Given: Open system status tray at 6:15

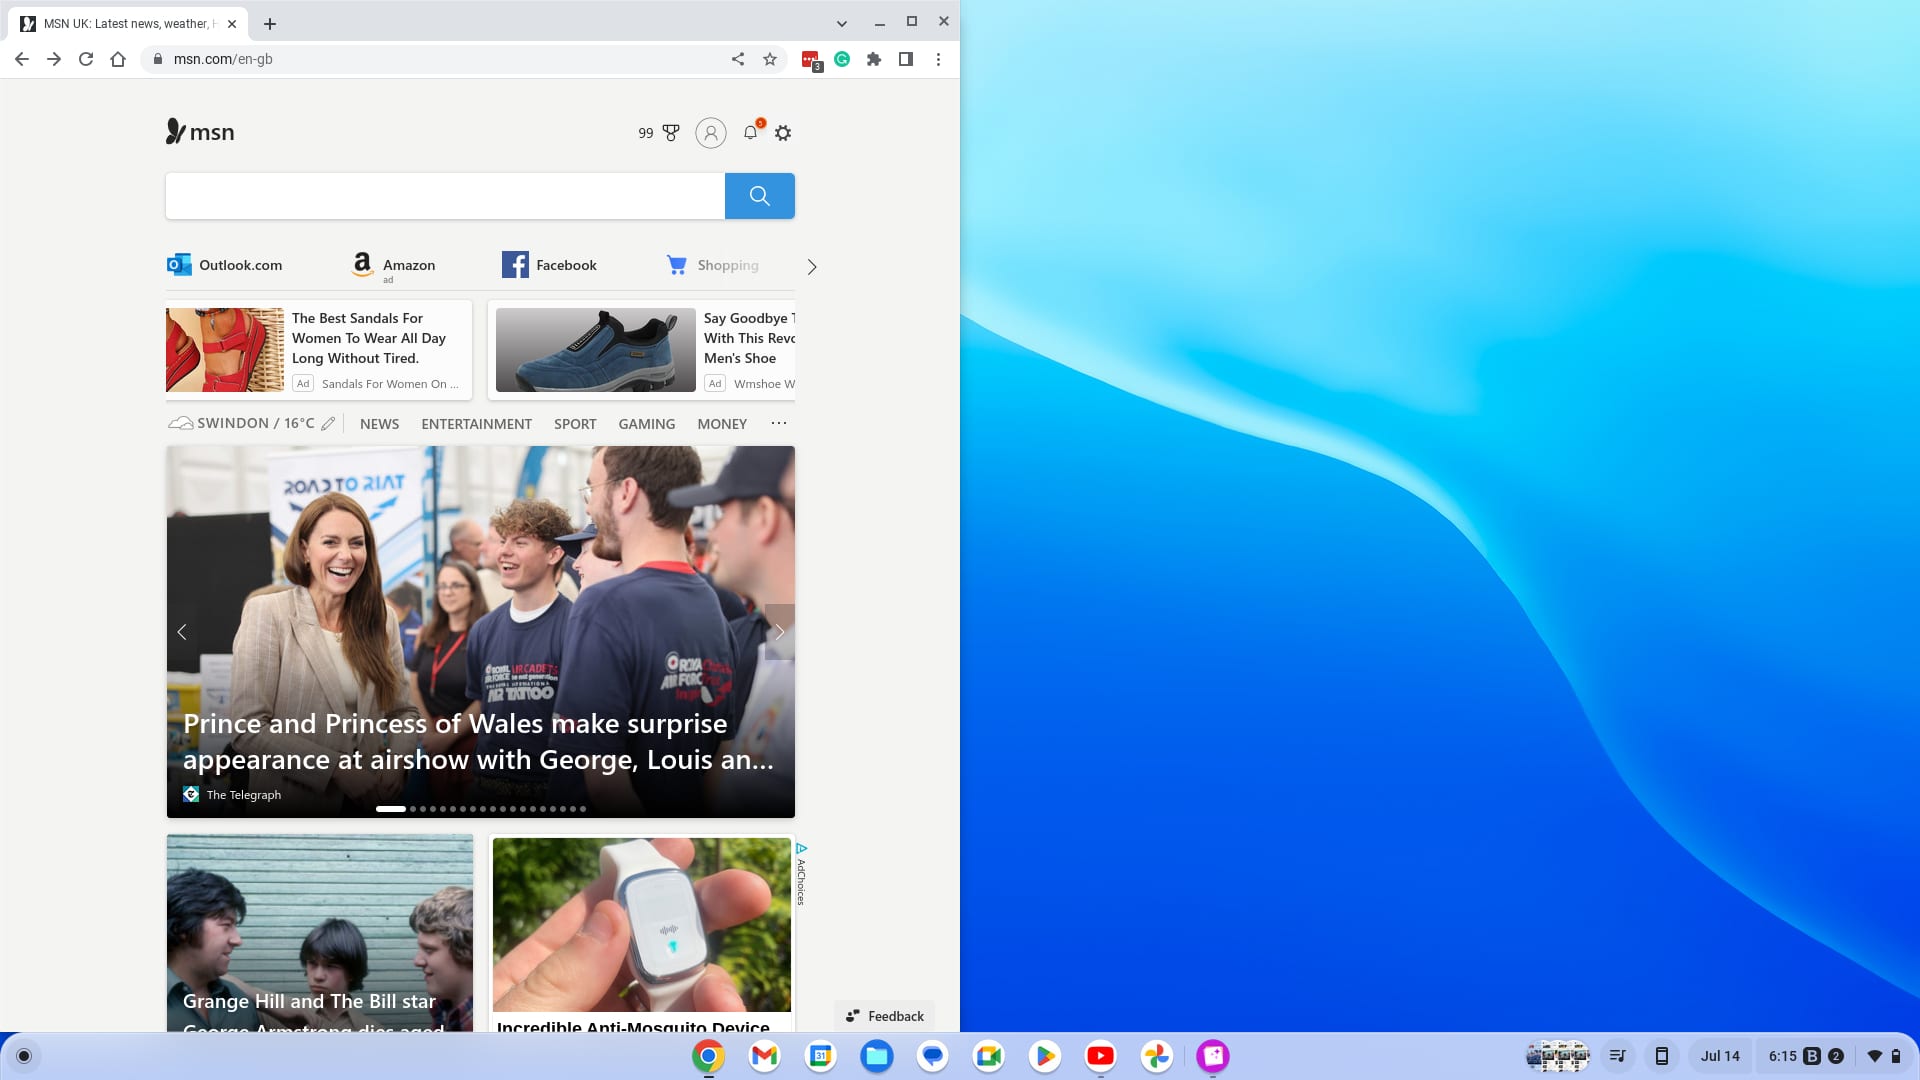Looking at the screenshot, I should [1834, 1056].
